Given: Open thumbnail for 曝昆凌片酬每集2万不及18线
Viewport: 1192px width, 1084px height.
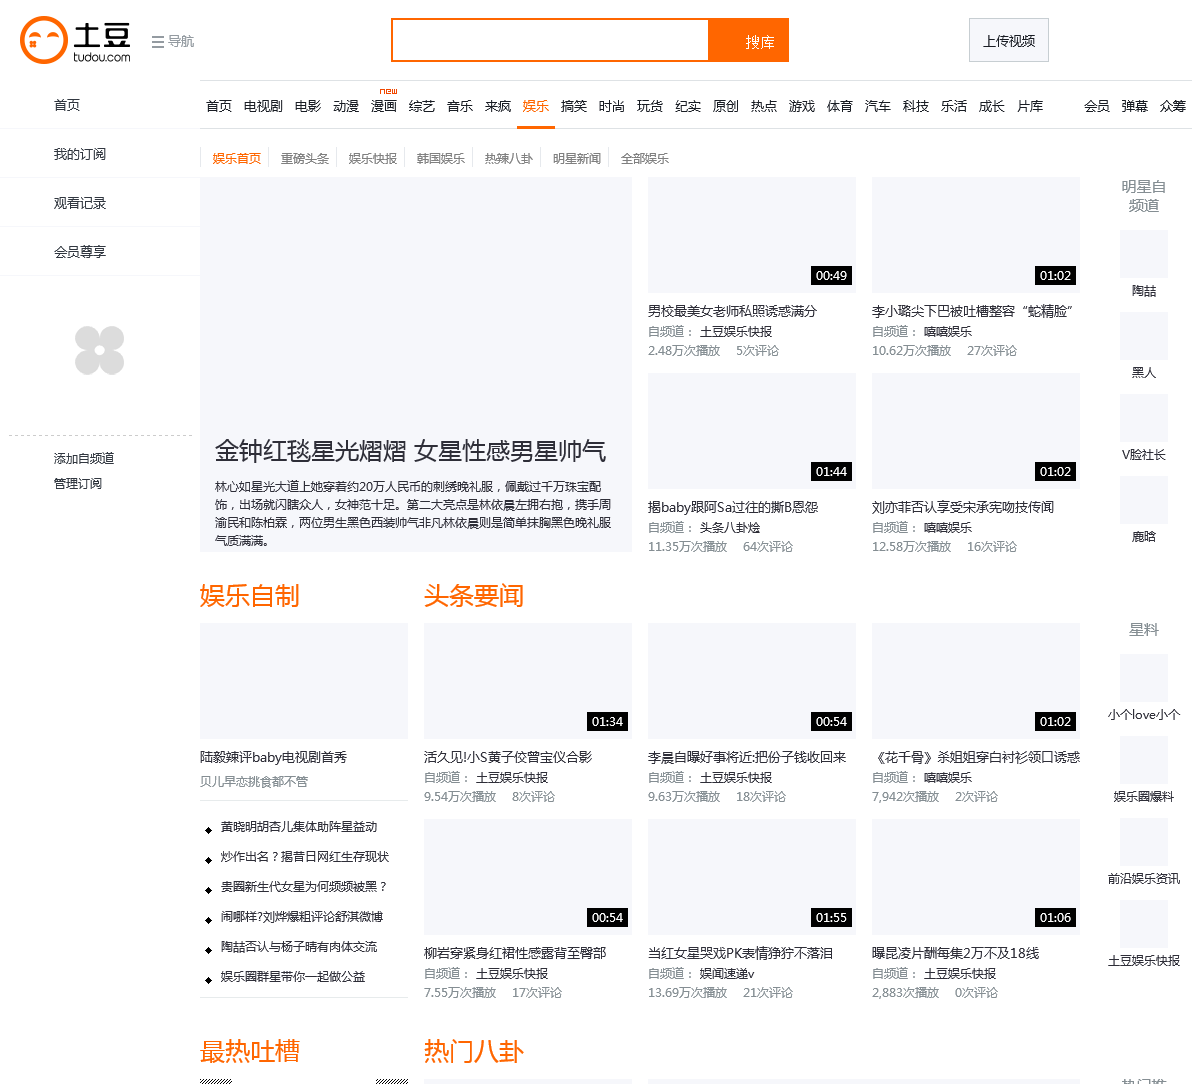Looking at the screenshot, I should pyautogui.click(x=976, y=877).
